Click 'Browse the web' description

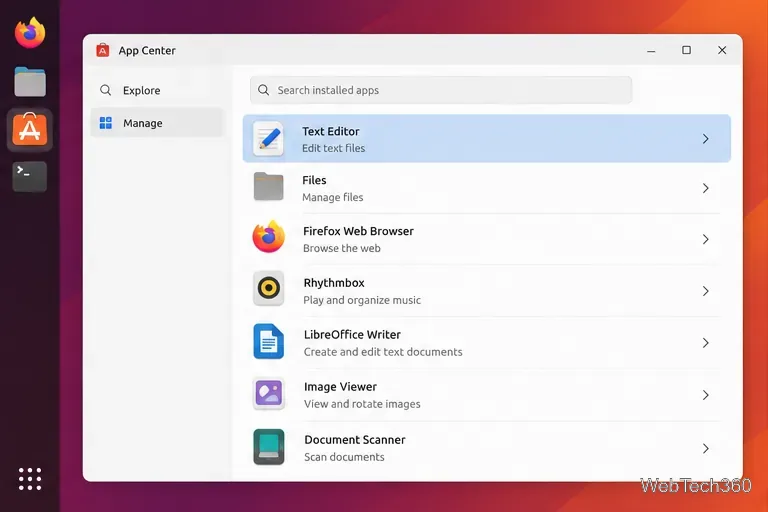pyautogui.click(x=341, y=248)
